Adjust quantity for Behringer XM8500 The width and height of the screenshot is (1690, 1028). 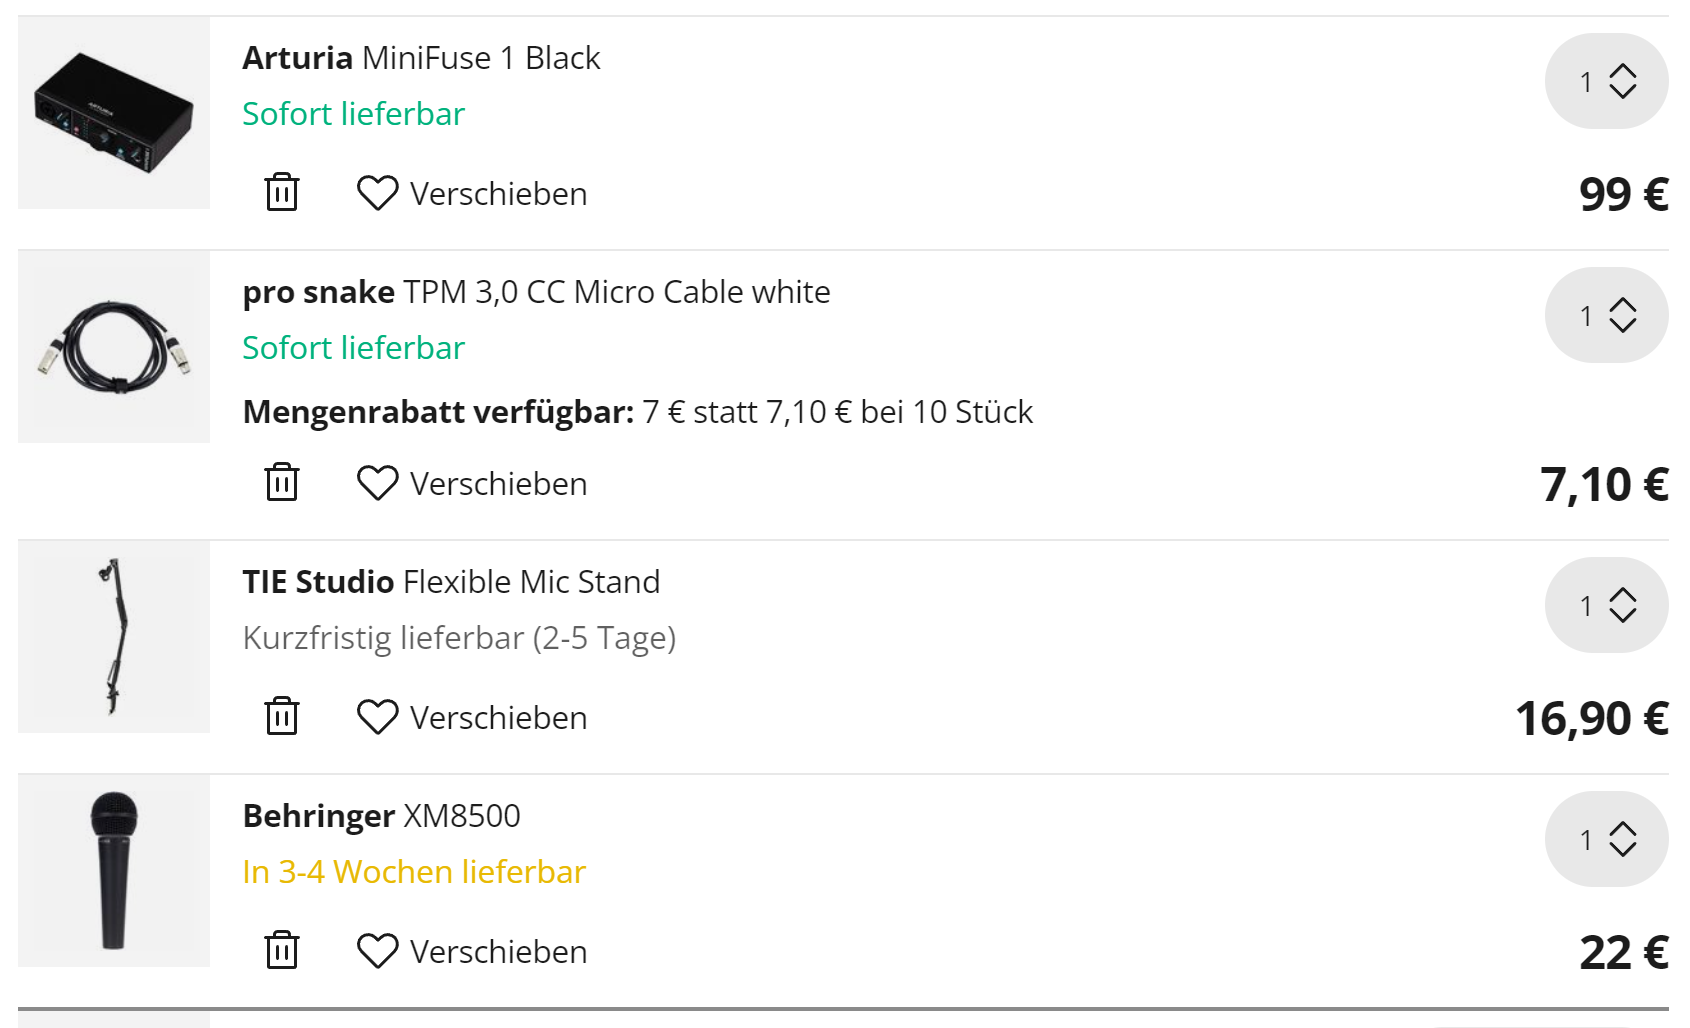(1606, 839)
